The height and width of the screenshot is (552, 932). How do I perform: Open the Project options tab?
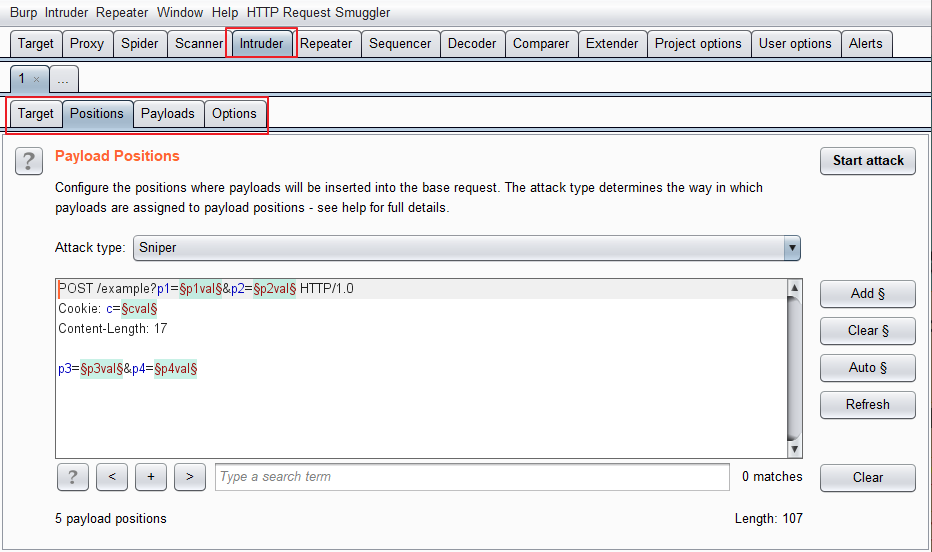tap(698, 43)
